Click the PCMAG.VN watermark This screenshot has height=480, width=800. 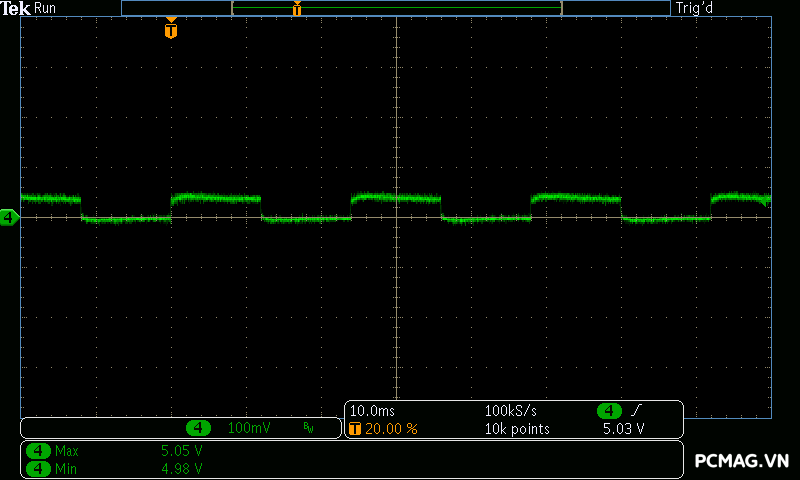coord(742,461)
